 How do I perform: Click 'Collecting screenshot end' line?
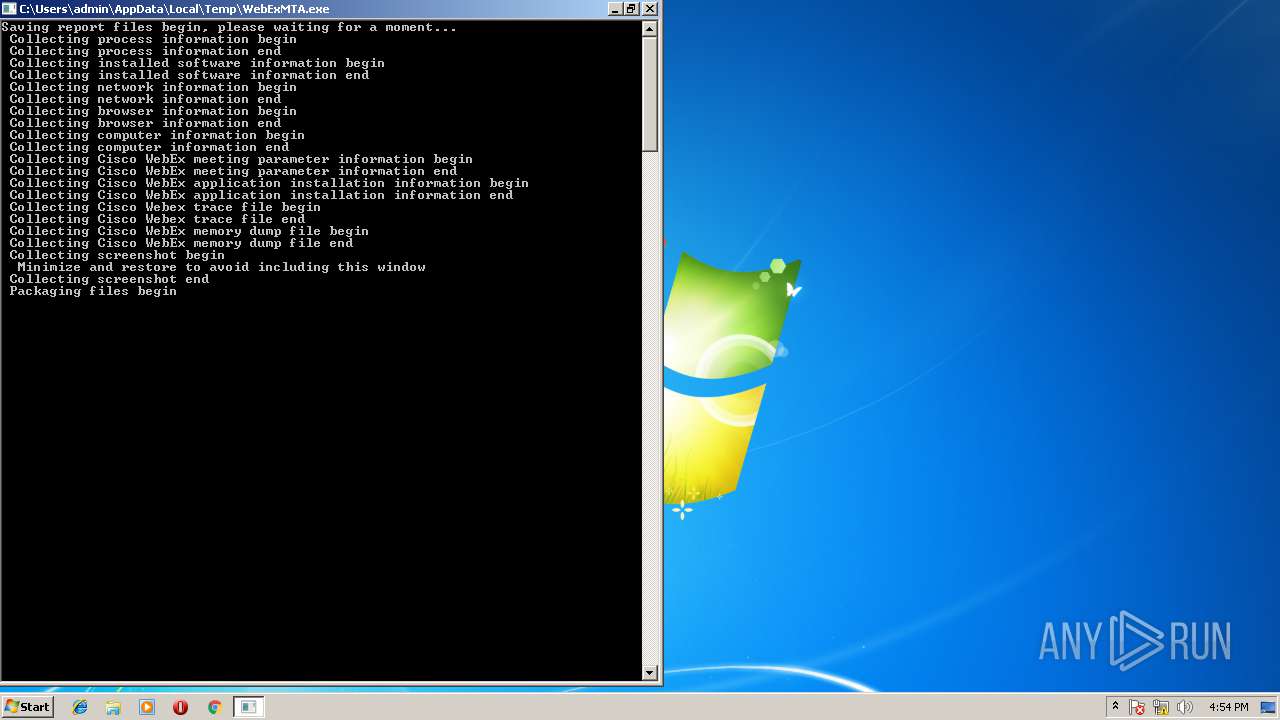pyautogui.click(x=109, y=279)
